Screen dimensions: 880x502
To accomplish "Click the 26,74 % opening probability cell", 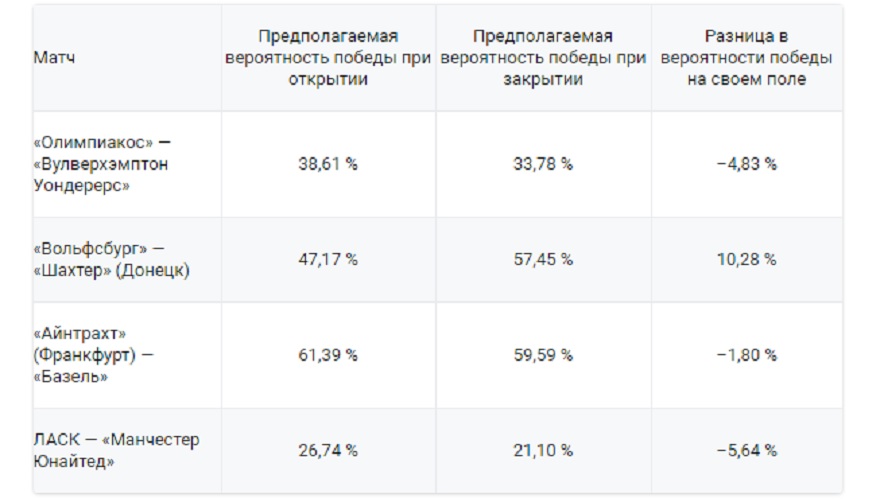I will pyautogui.click(x=328, y=450).
